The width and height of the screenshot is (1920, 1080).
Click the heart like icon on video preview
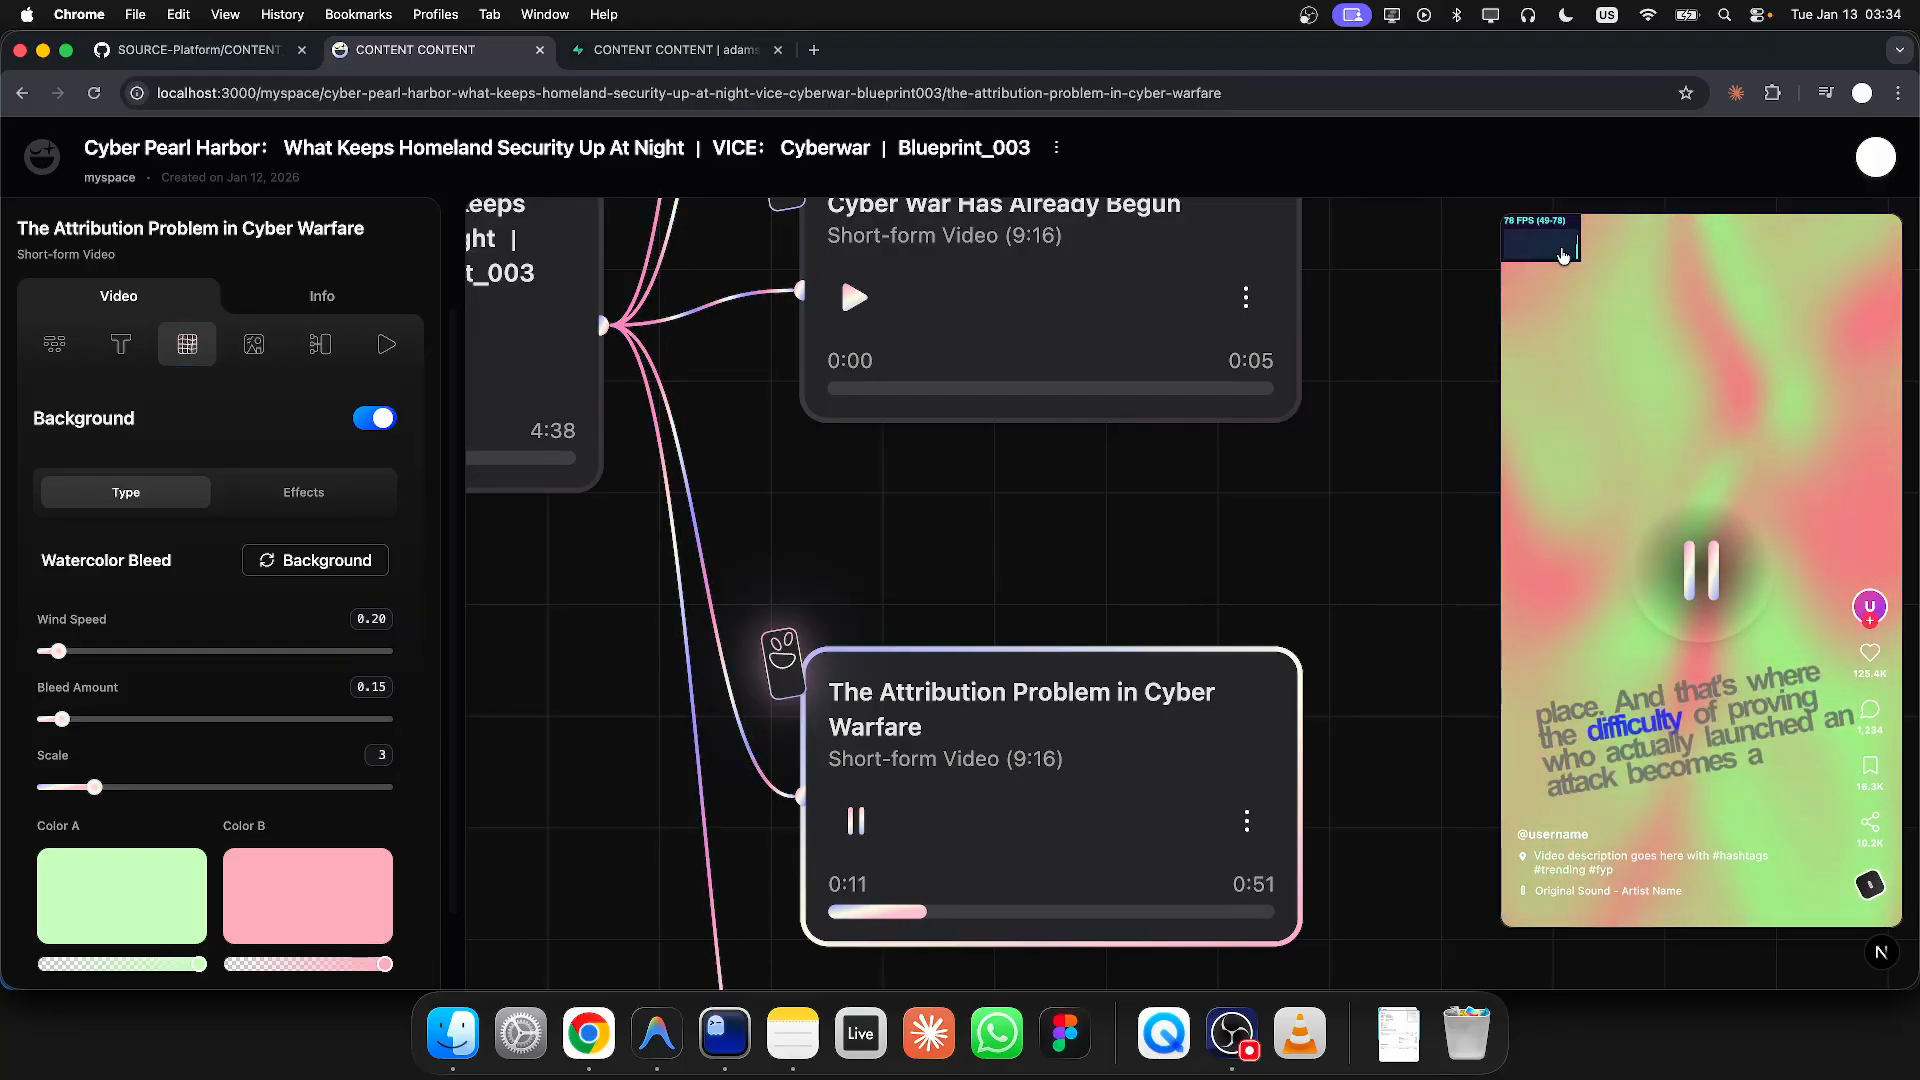click(1870, 653)
